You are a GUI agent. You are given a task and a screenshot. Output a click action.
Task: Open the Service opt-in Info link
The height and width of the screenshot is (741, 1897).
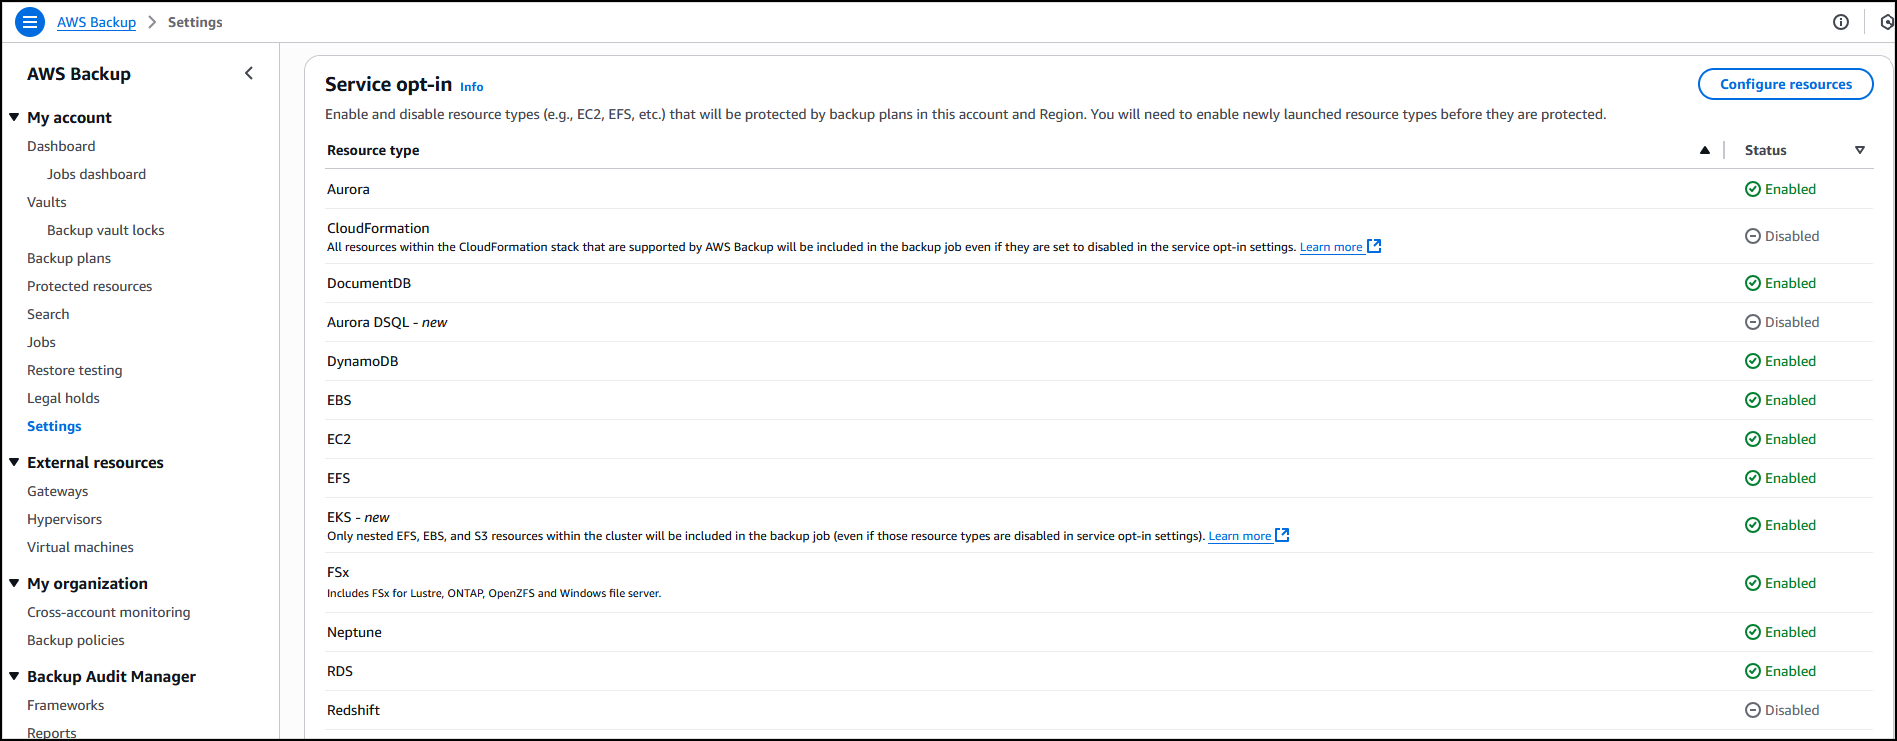472,87
